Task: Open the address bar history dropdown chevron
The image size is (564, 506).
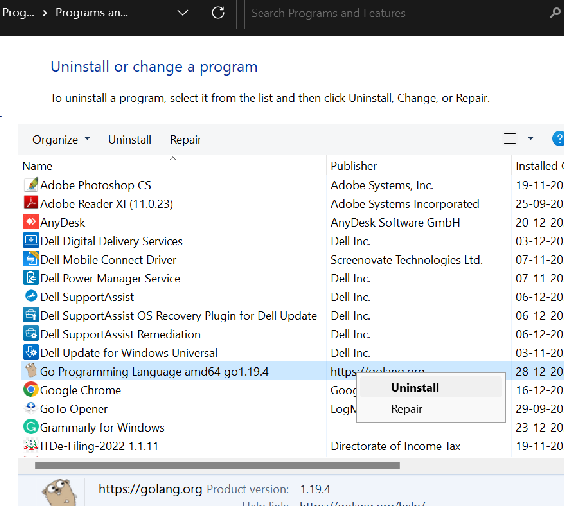Action: [183, 13]
